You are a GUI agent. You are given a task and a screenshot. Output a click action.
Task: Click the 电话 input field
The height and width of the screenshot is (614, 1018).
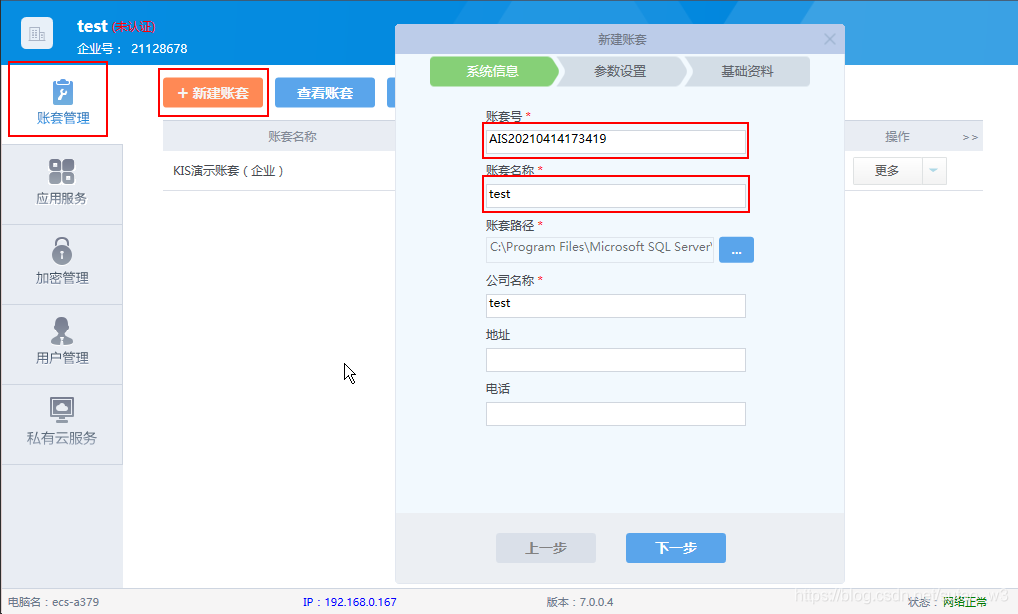click(615, 413)
